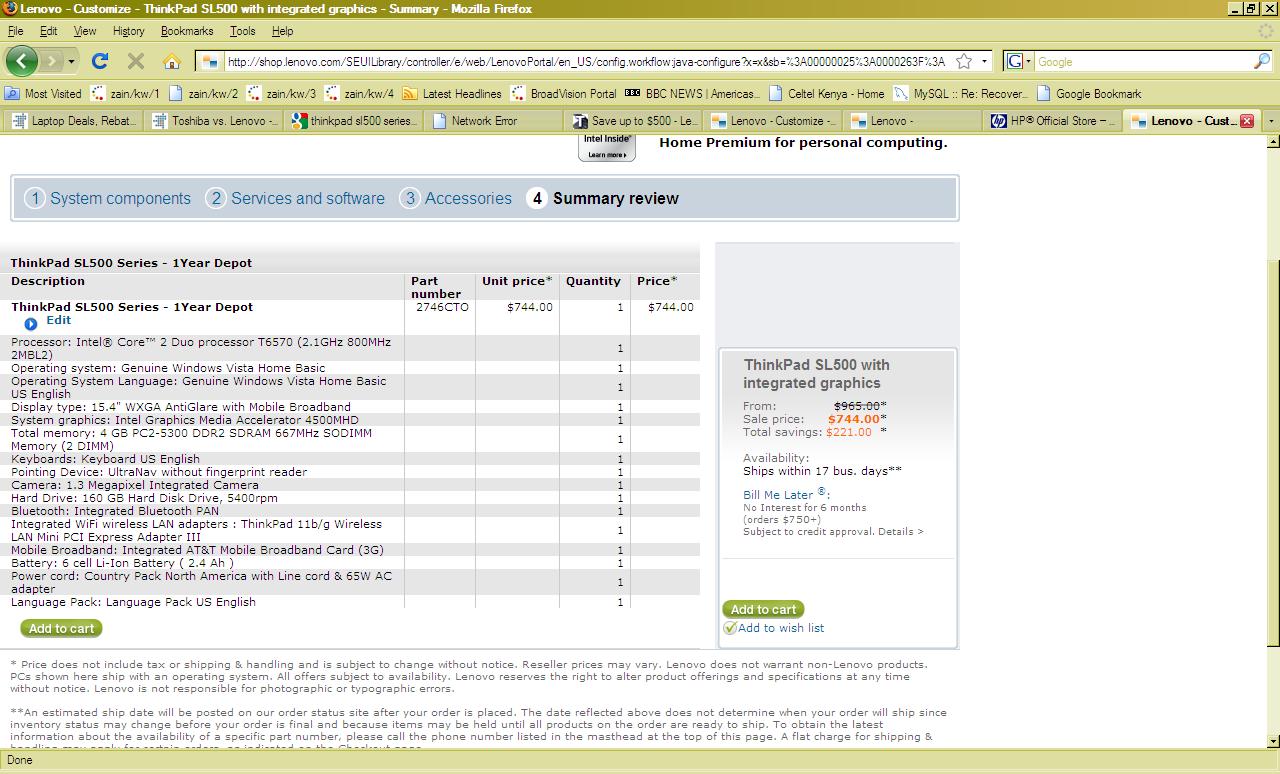Switch to the Save up to $500 tab
Image resolution: width=1280 pixels, height=774 pixels.
click(634, 120)
